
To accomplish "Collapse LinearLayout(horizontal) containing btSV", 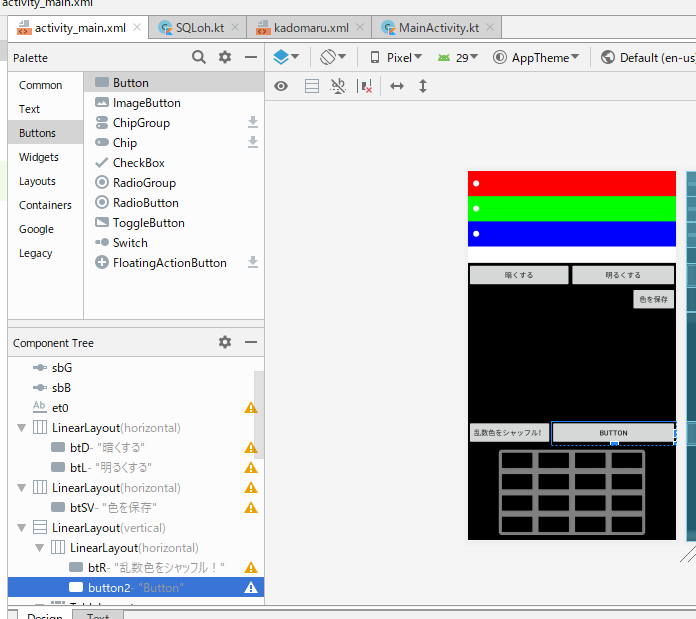I will 21,488.
